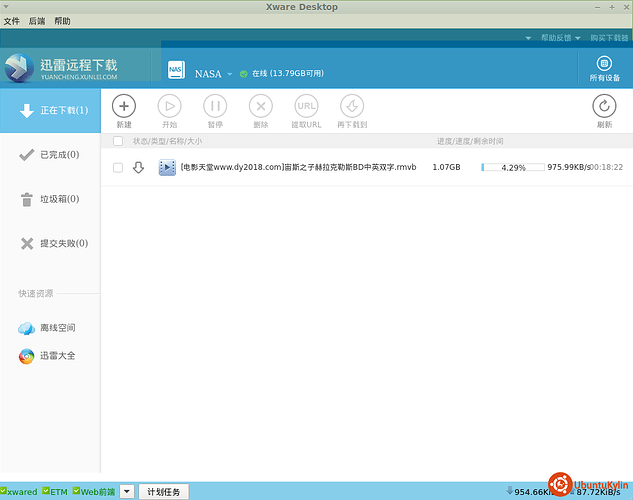This screenshot has height=500, width=633.
Task: Click the 4.29% download progress bar
Action: (511, 167)
